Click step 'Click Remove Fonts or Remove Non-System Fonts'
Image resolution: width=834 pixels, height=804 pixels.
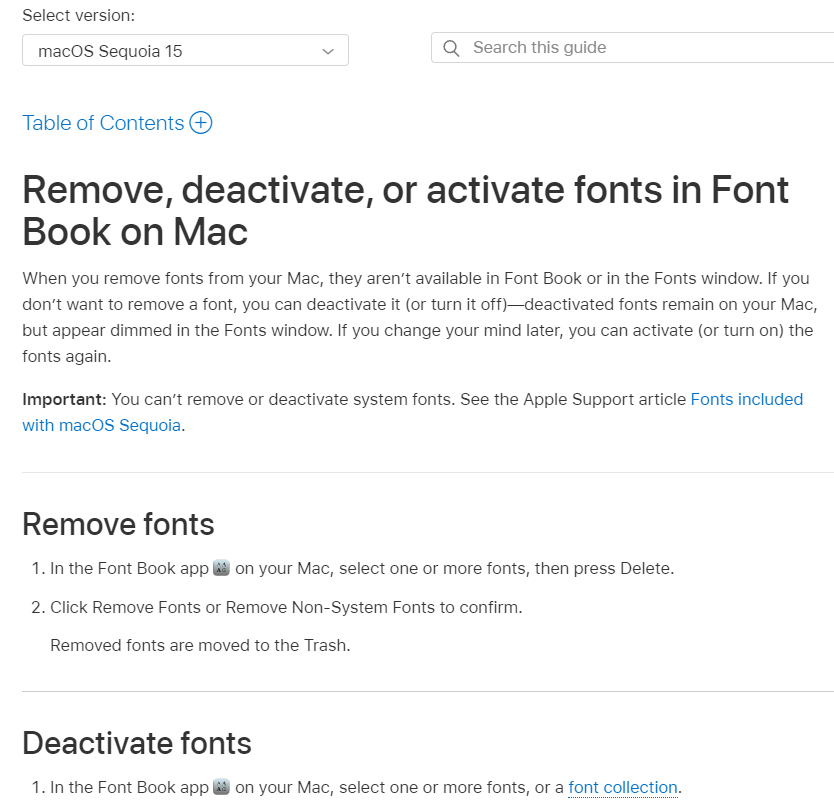[286, 607]
